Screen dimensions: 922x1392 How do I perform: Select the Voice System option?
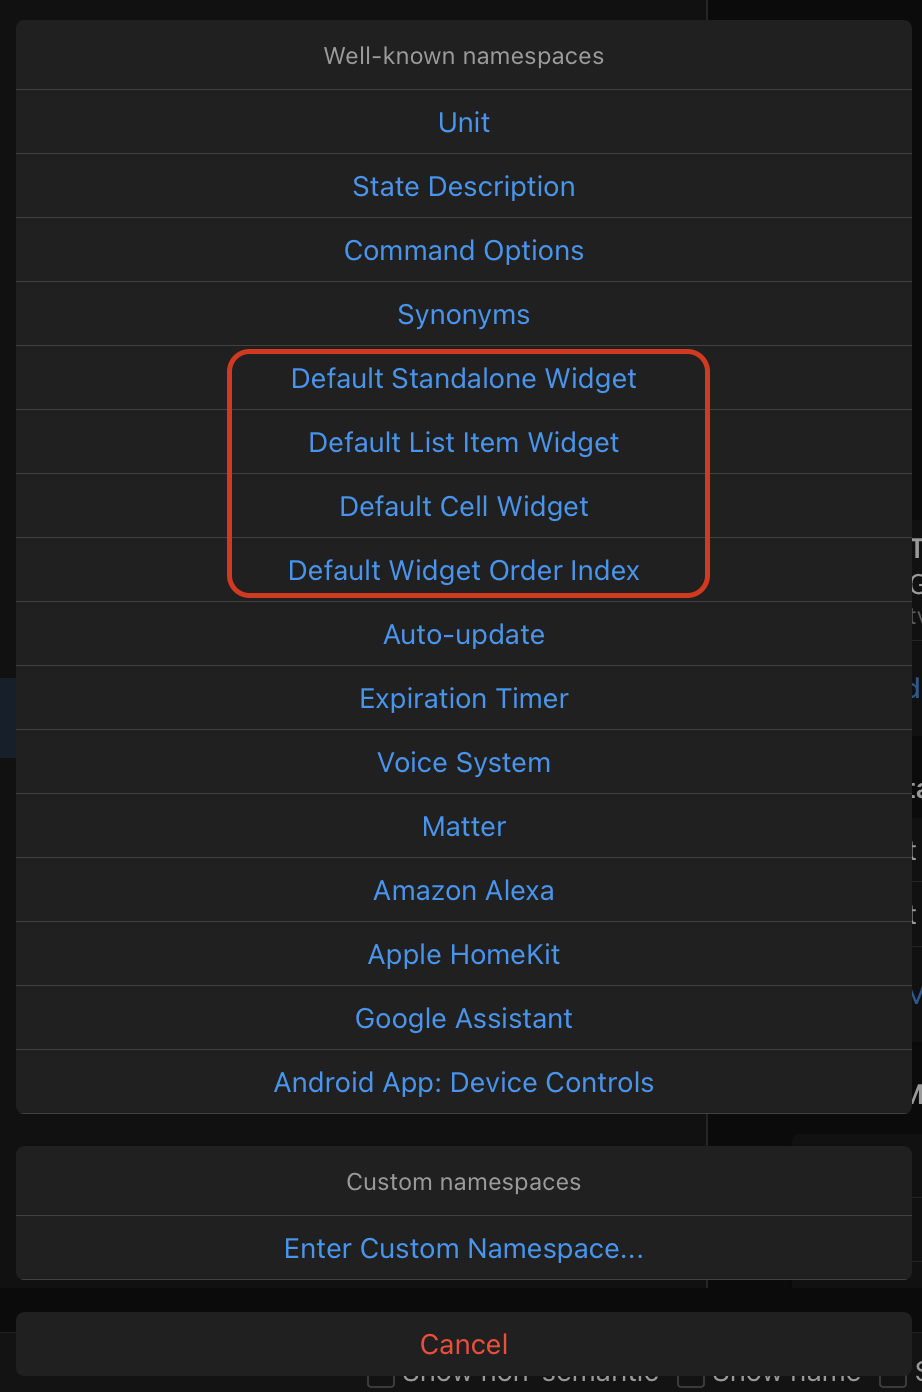pos(464,762)
